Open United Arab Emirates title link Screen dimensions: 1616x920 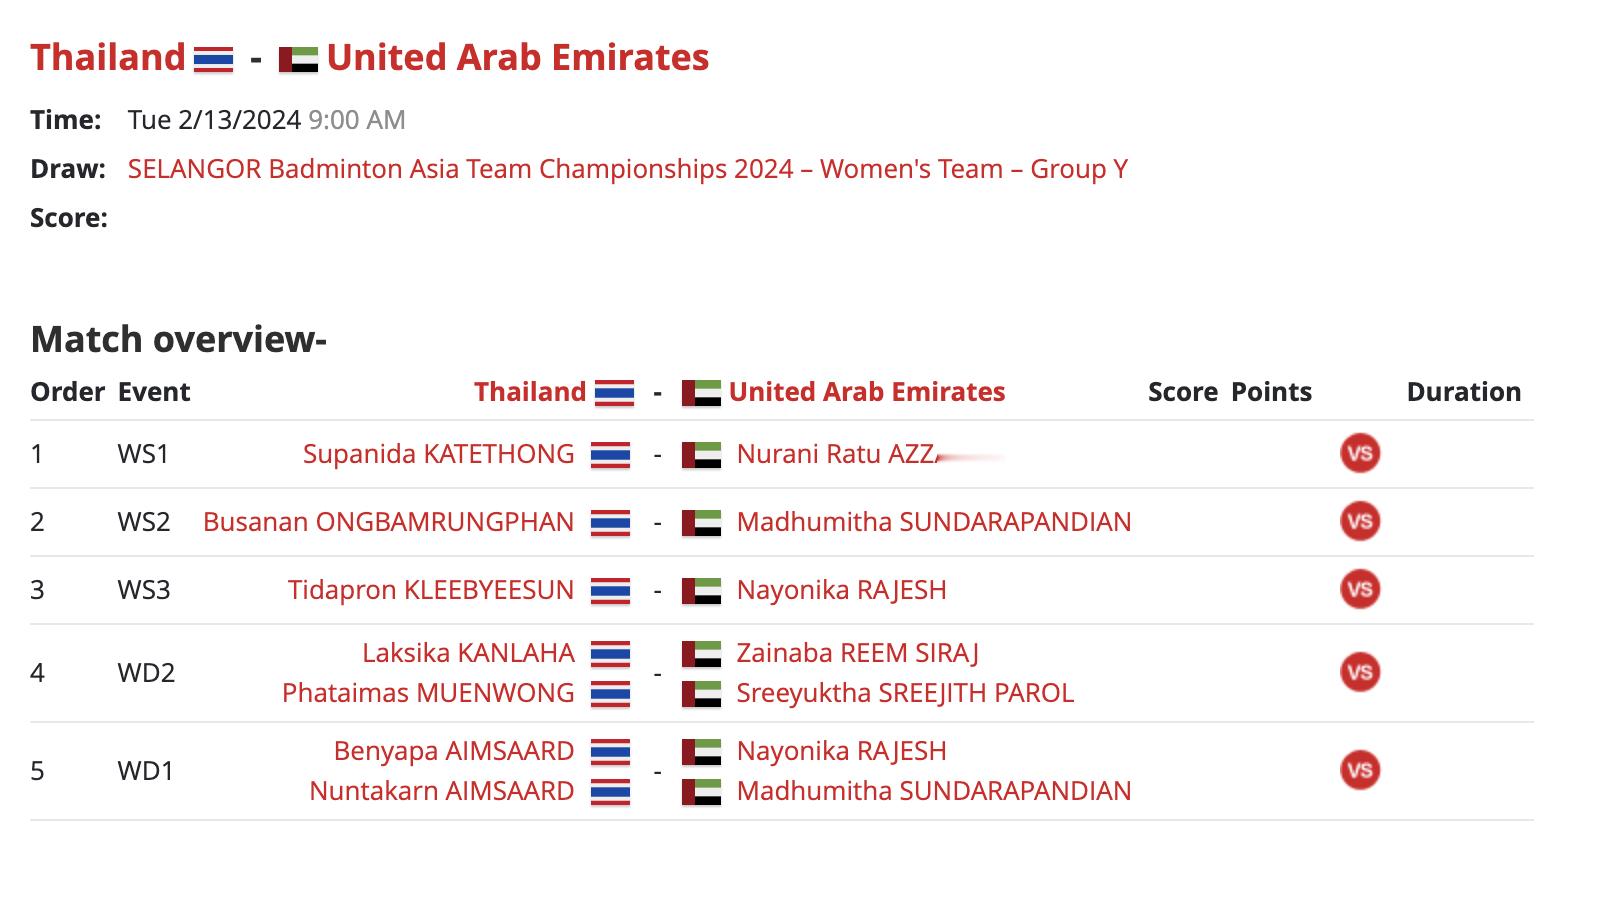(x=518, y=57)
